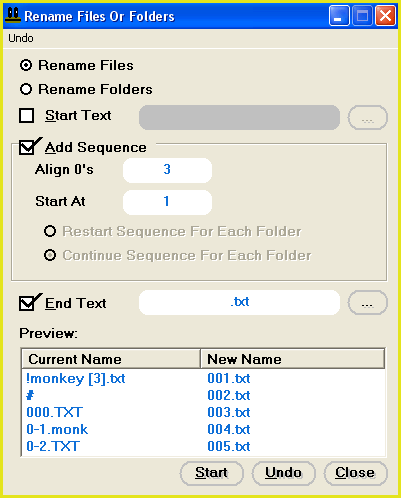Click the New Name column header
This screenshot has height=498, width=401.
point(293,359)
